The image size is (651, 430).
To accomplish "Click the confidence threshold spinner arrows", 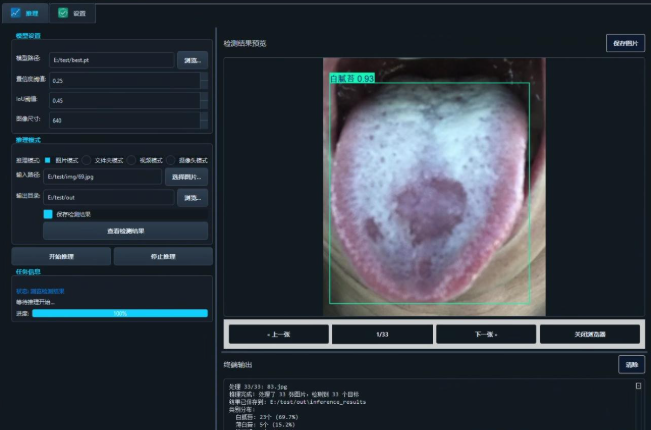I will 204,80.
